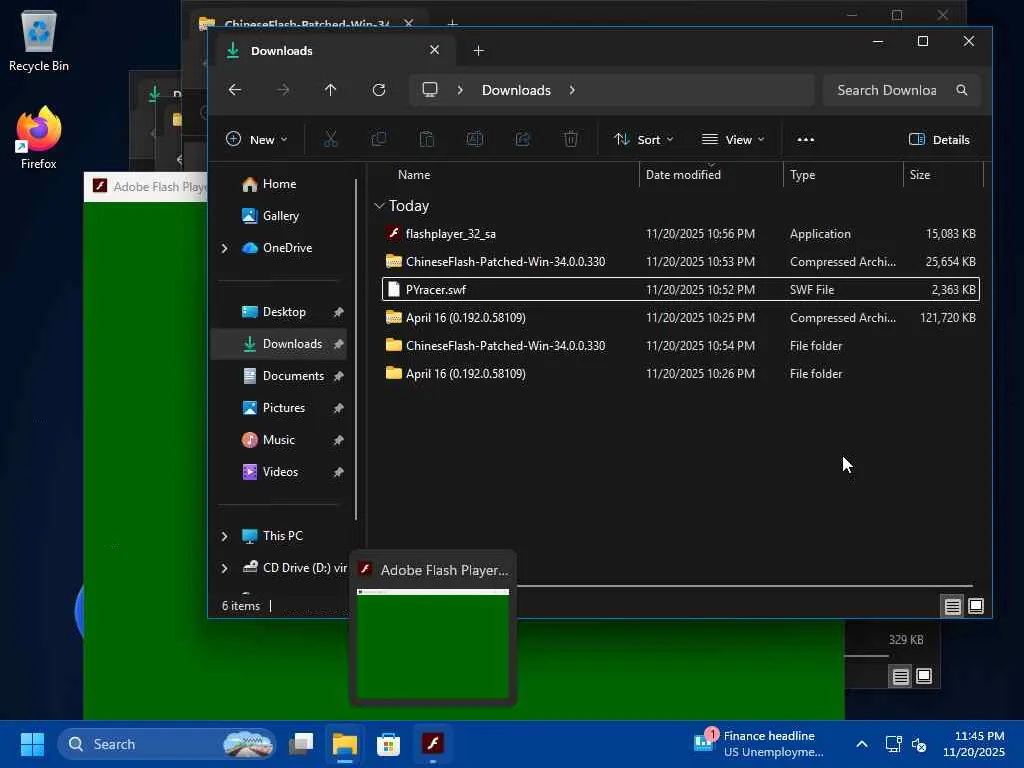
Task: Open the Sort dropdown
Action: point(644,139)
